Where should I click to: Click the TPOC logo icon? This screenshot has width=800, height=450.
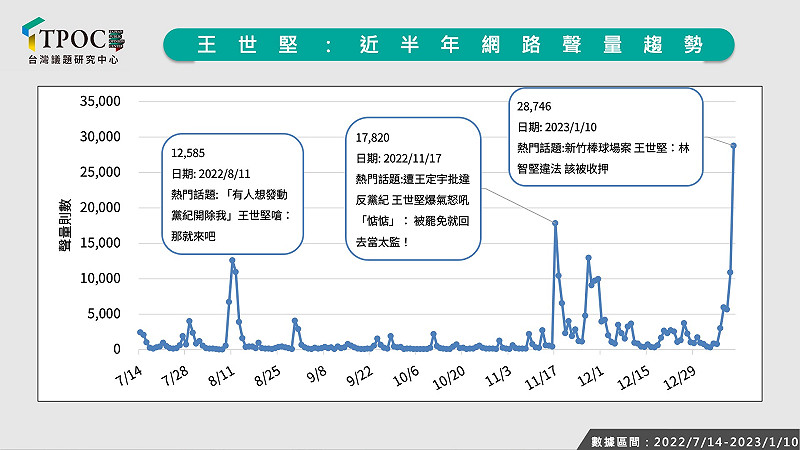point(33,36)
